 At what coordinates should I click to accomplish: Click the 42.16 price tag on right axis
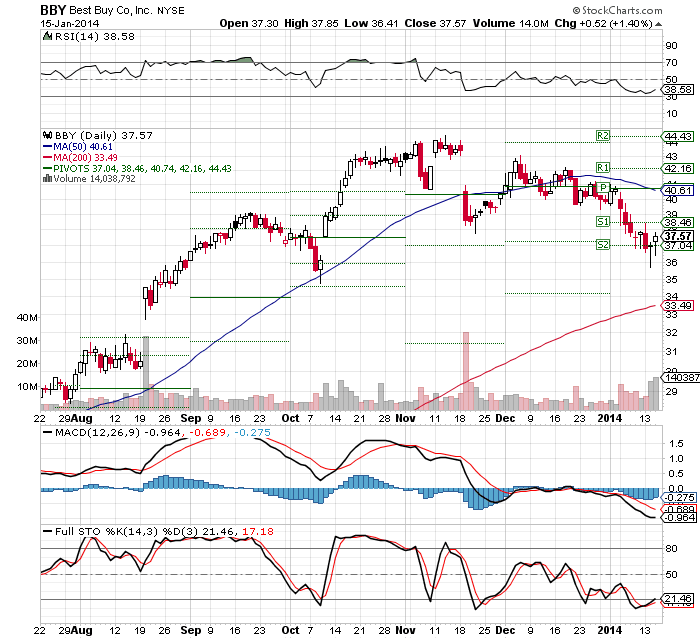tap(678, 168)
